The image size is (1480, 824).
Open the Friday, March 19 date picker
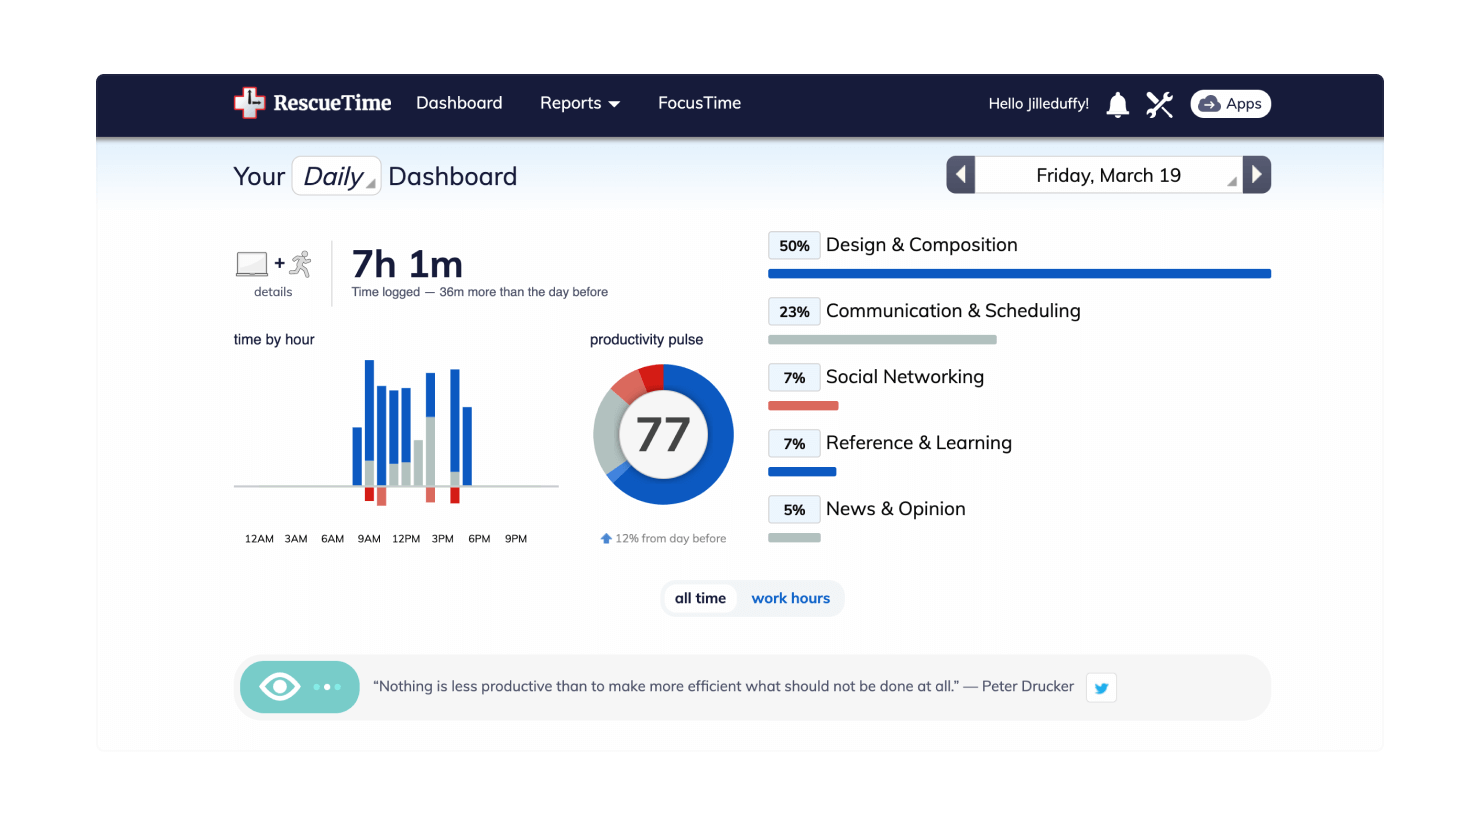pyautogui.click(x=1109, y=175)
